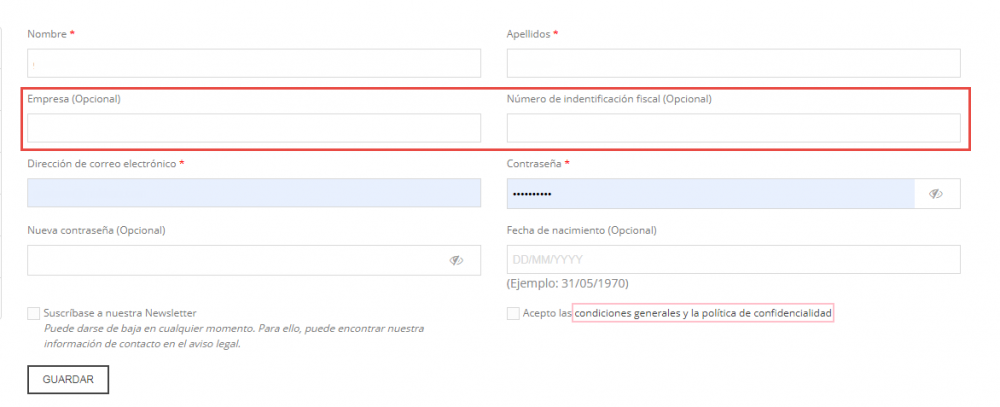Select the Nueva contraseña input field

[235, 260]
